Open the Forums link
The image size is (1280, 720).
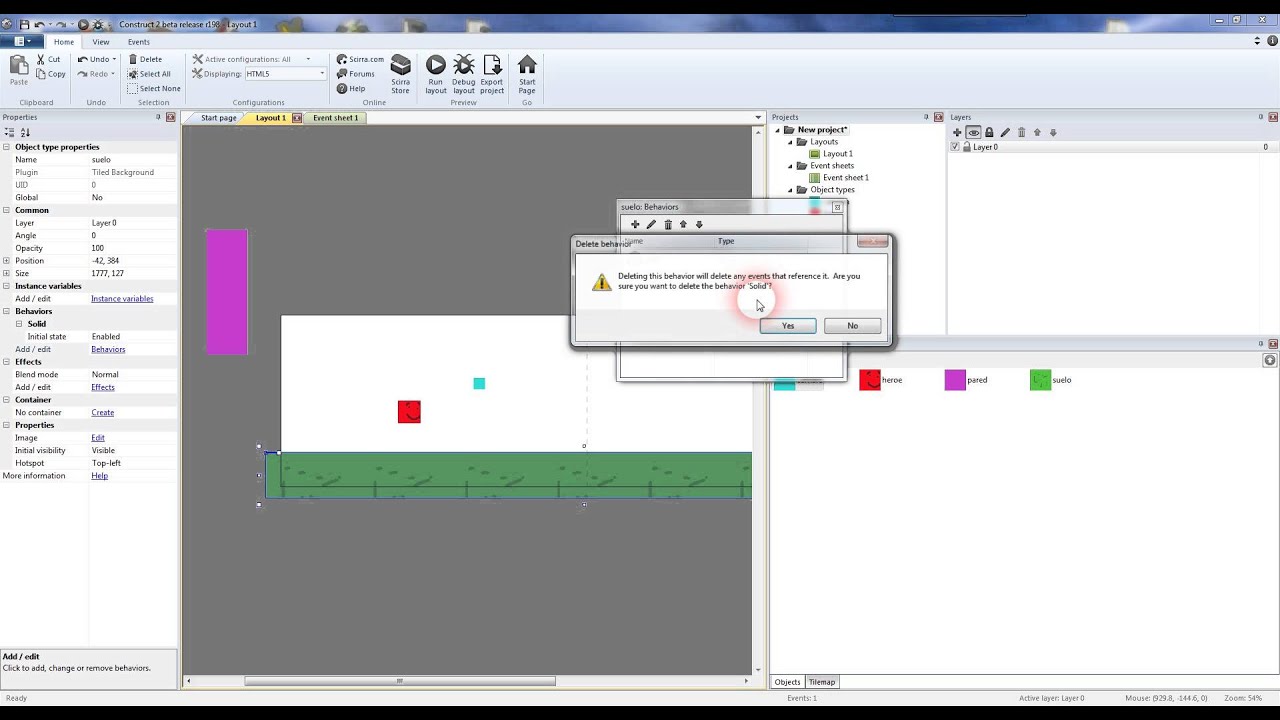click(355, 74)
